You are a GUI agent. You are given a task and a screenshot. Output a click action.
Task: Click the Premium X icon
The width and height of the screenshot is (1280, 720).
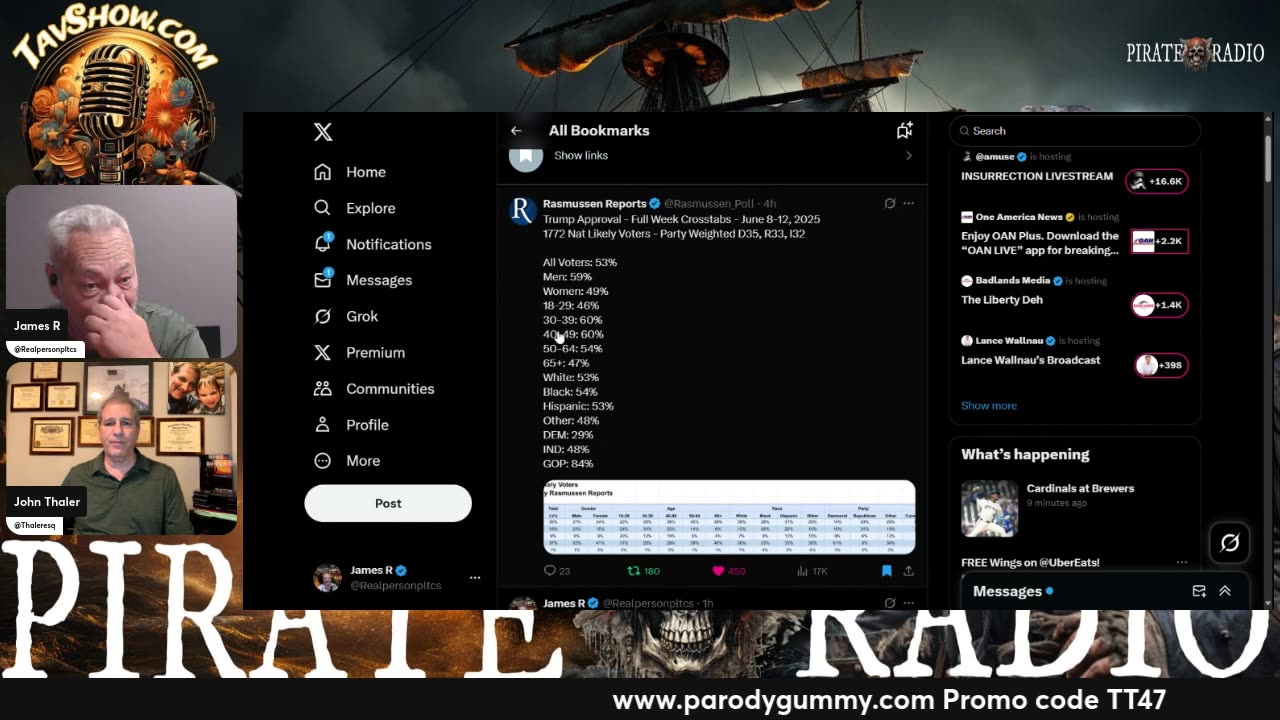[x=322, y=352]
